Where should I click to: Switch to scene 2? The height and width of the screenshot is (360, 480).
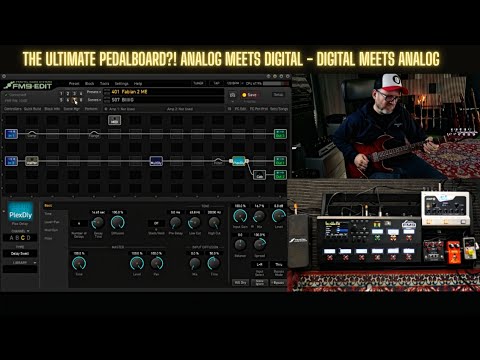pos(68,94)
